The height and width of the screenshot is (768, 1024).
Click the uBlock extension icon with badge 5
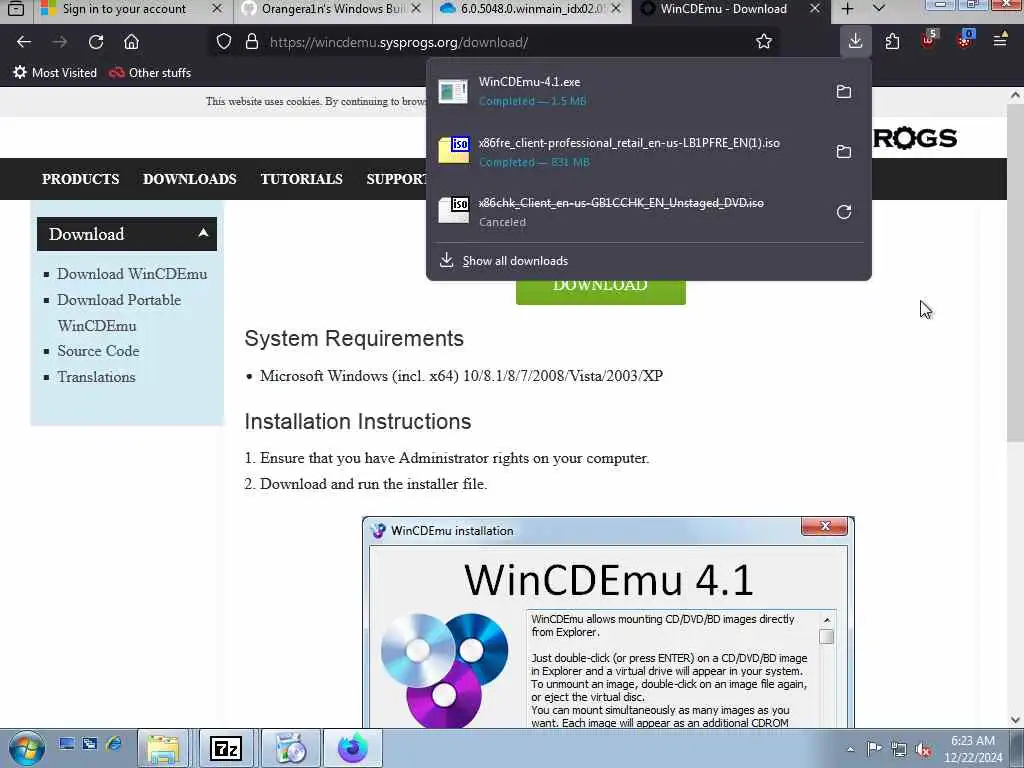click(x=929, y=40)
